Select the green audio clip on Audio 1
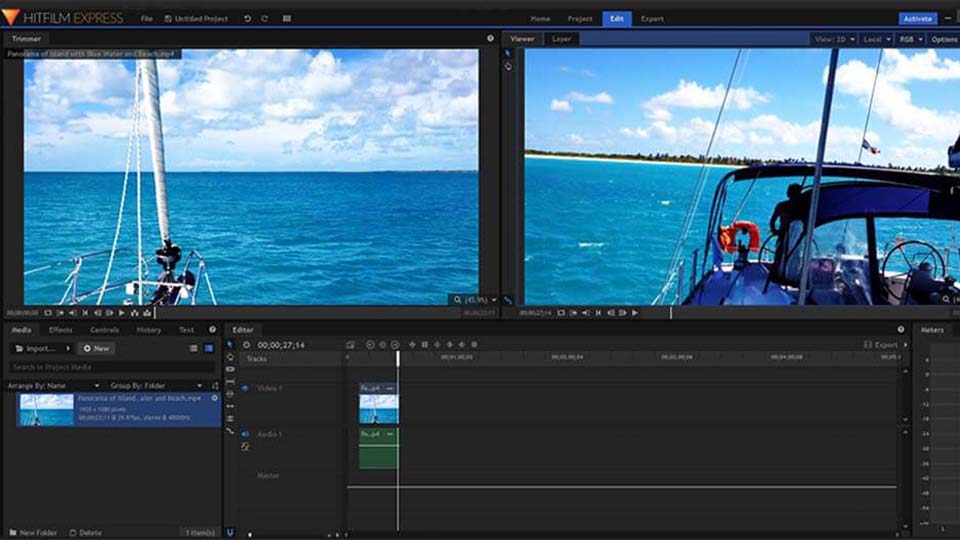 (378, 449)
